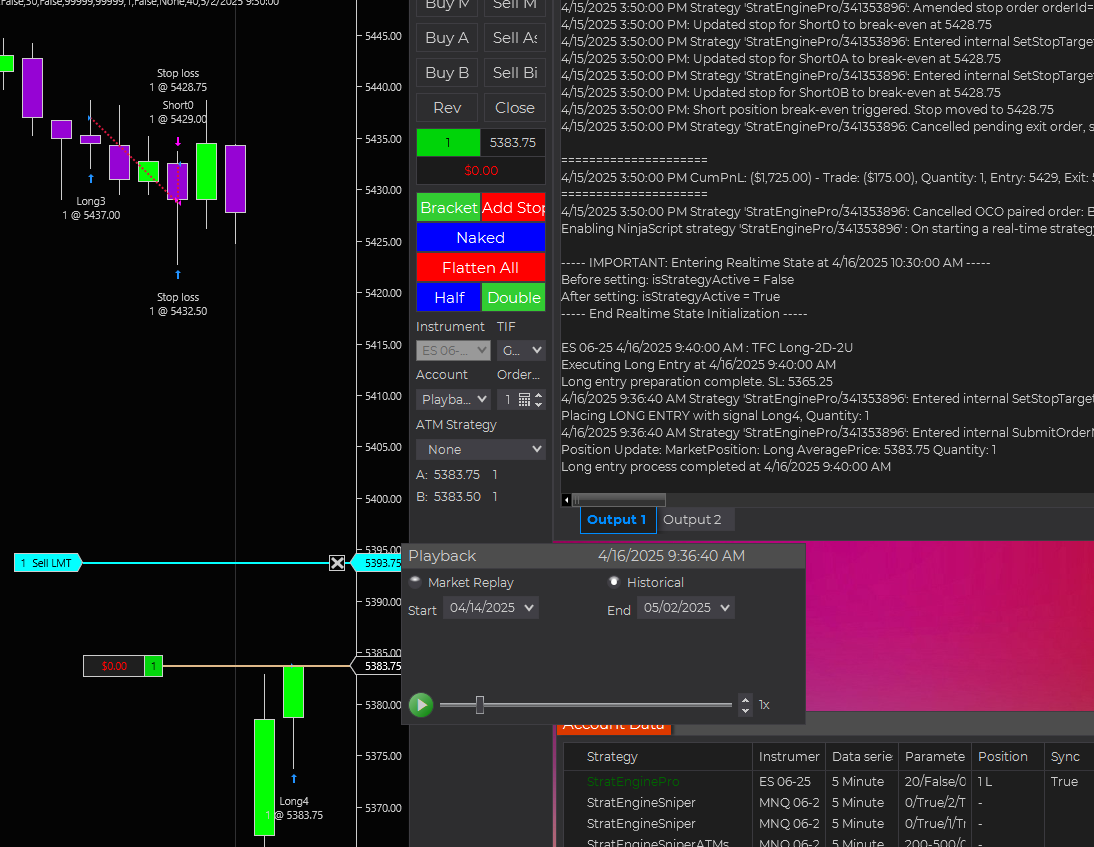
Task: Click the Buy Ask button
Action: tap(447, 38)
